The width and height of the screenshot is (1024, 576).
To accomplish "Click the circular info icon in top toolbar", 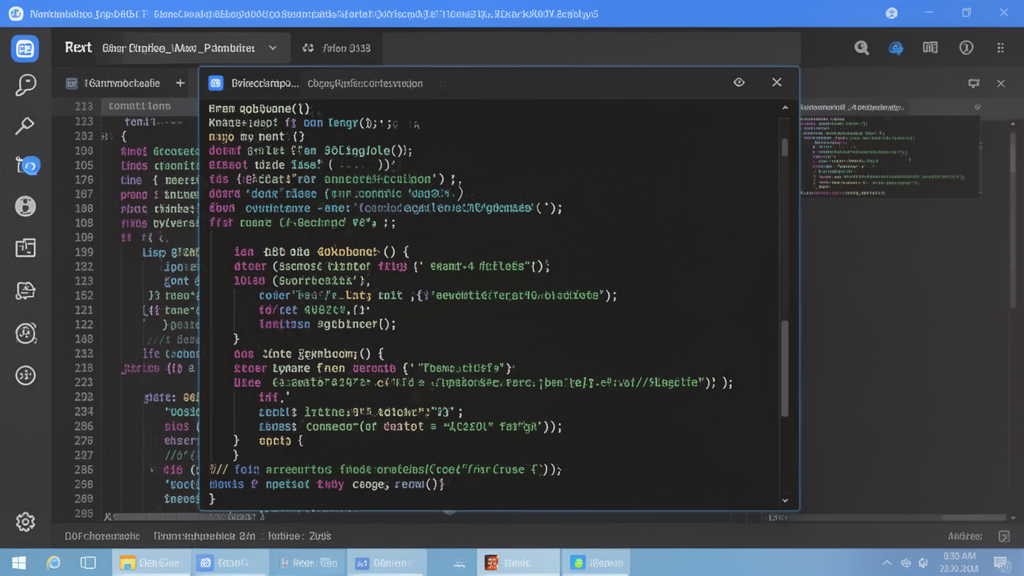I will (966, 48).
